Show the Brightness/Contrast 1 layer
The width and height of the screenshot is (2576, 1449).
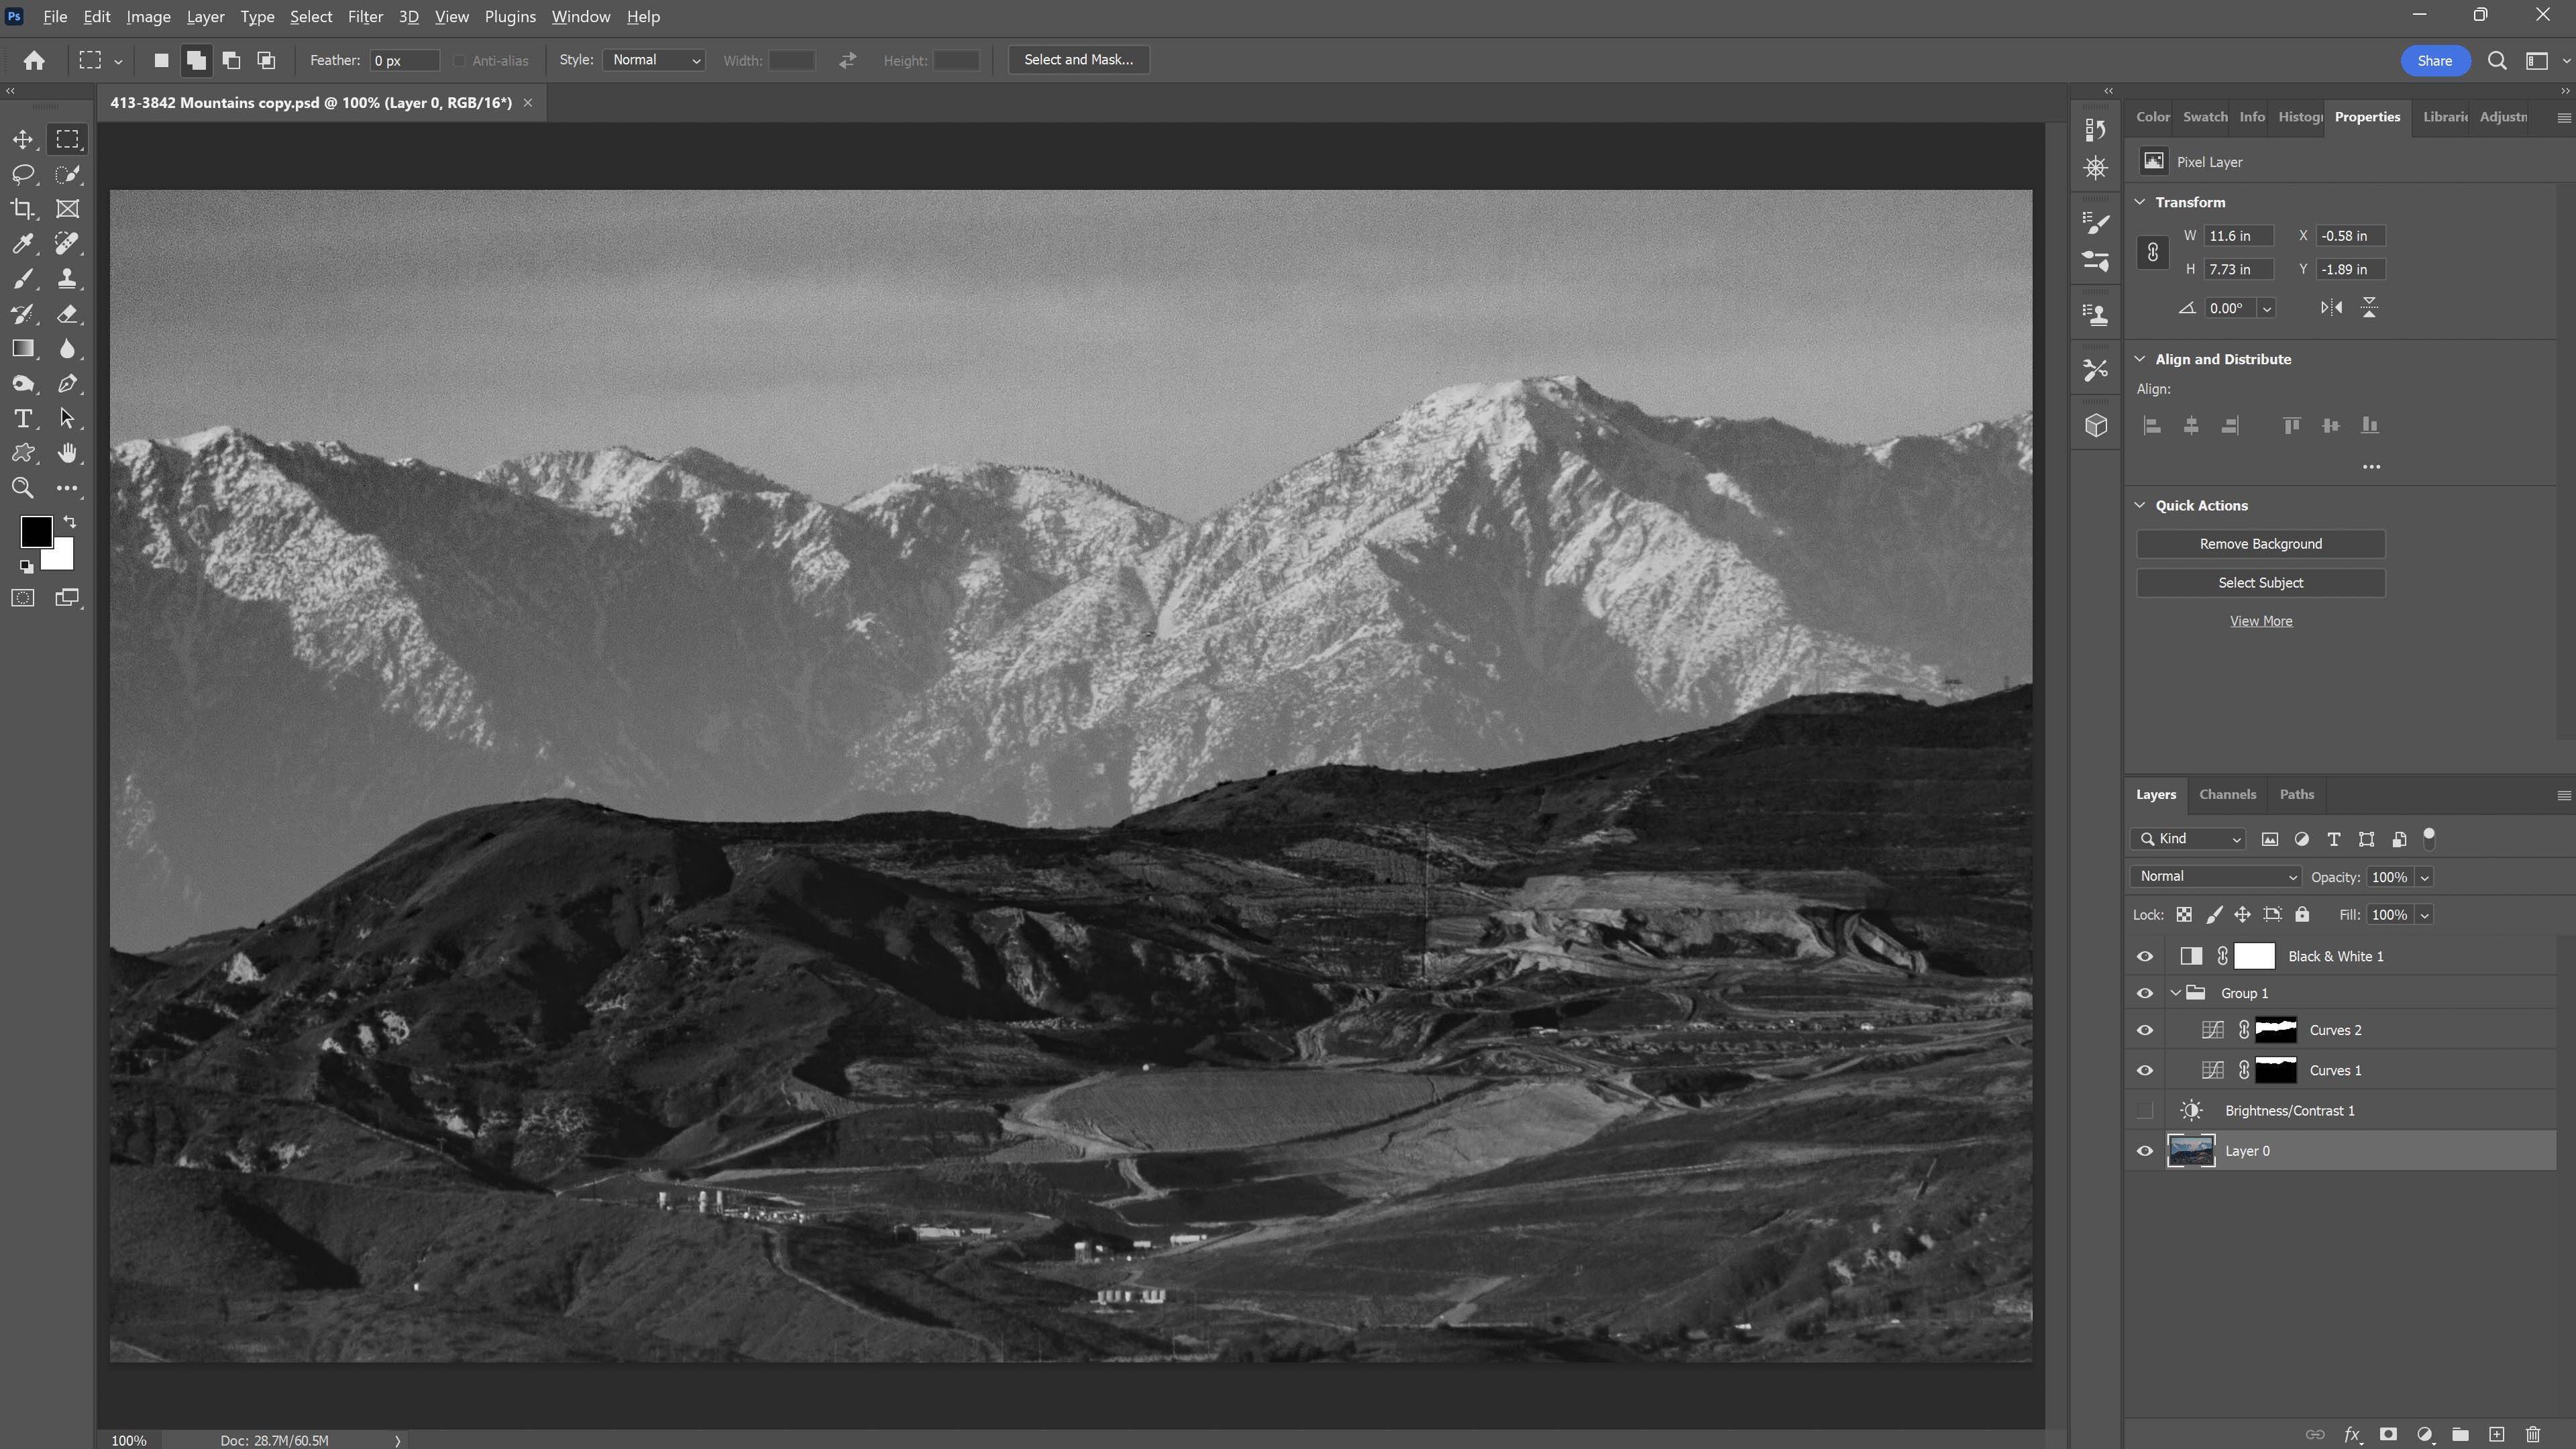click(2145, 1111)
